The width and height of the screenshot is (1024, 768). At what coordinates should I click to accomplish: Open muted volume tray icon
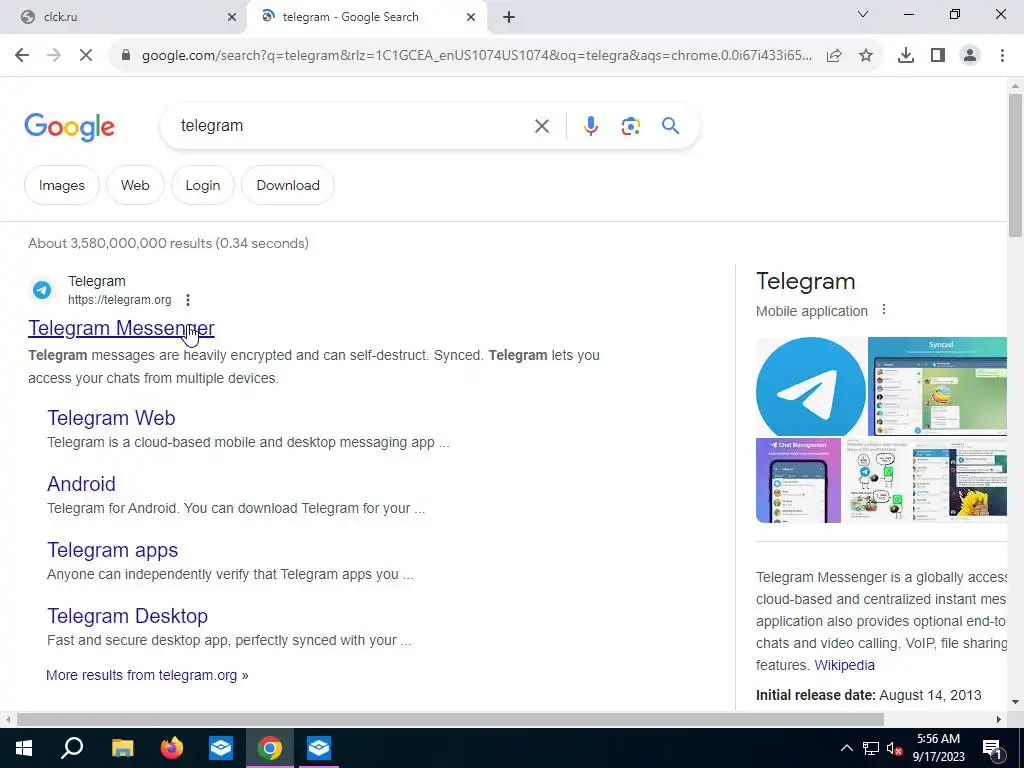pyautogui.click(x=895, y=748)
